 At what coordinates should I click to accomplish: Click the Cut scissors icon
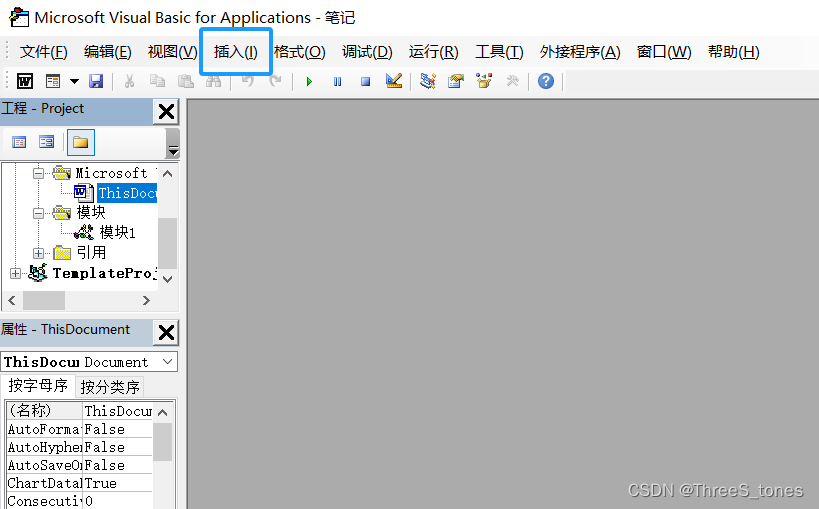click(x=129, y=81)
